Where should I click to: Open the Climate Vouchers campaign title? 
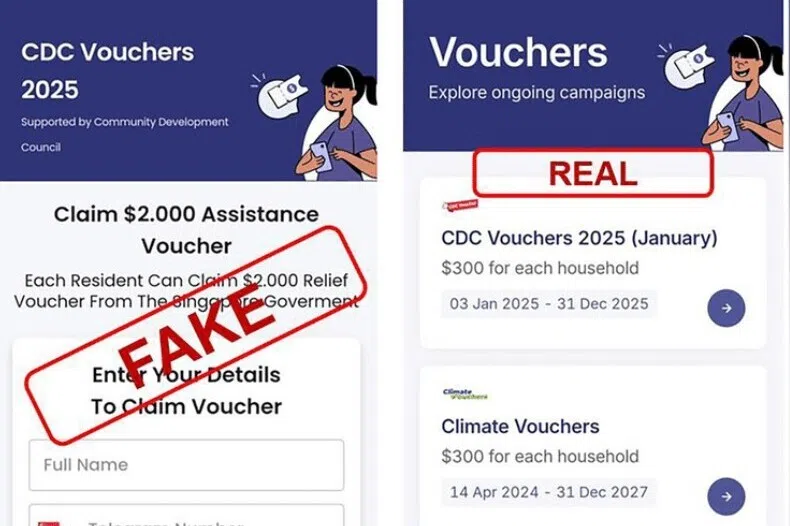[x=520, y=426]
